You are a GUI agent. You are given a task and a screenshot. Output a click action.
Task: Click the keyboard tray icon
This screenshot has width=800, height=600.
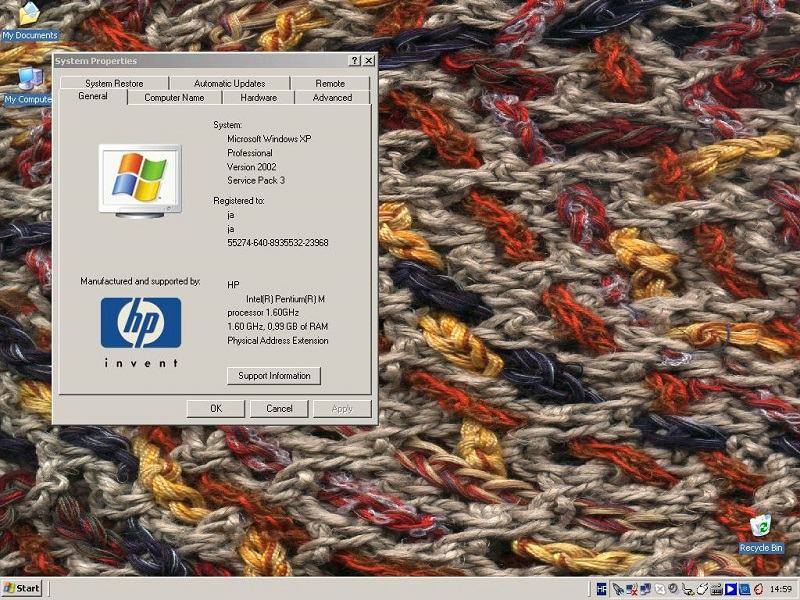coord(716,589)
